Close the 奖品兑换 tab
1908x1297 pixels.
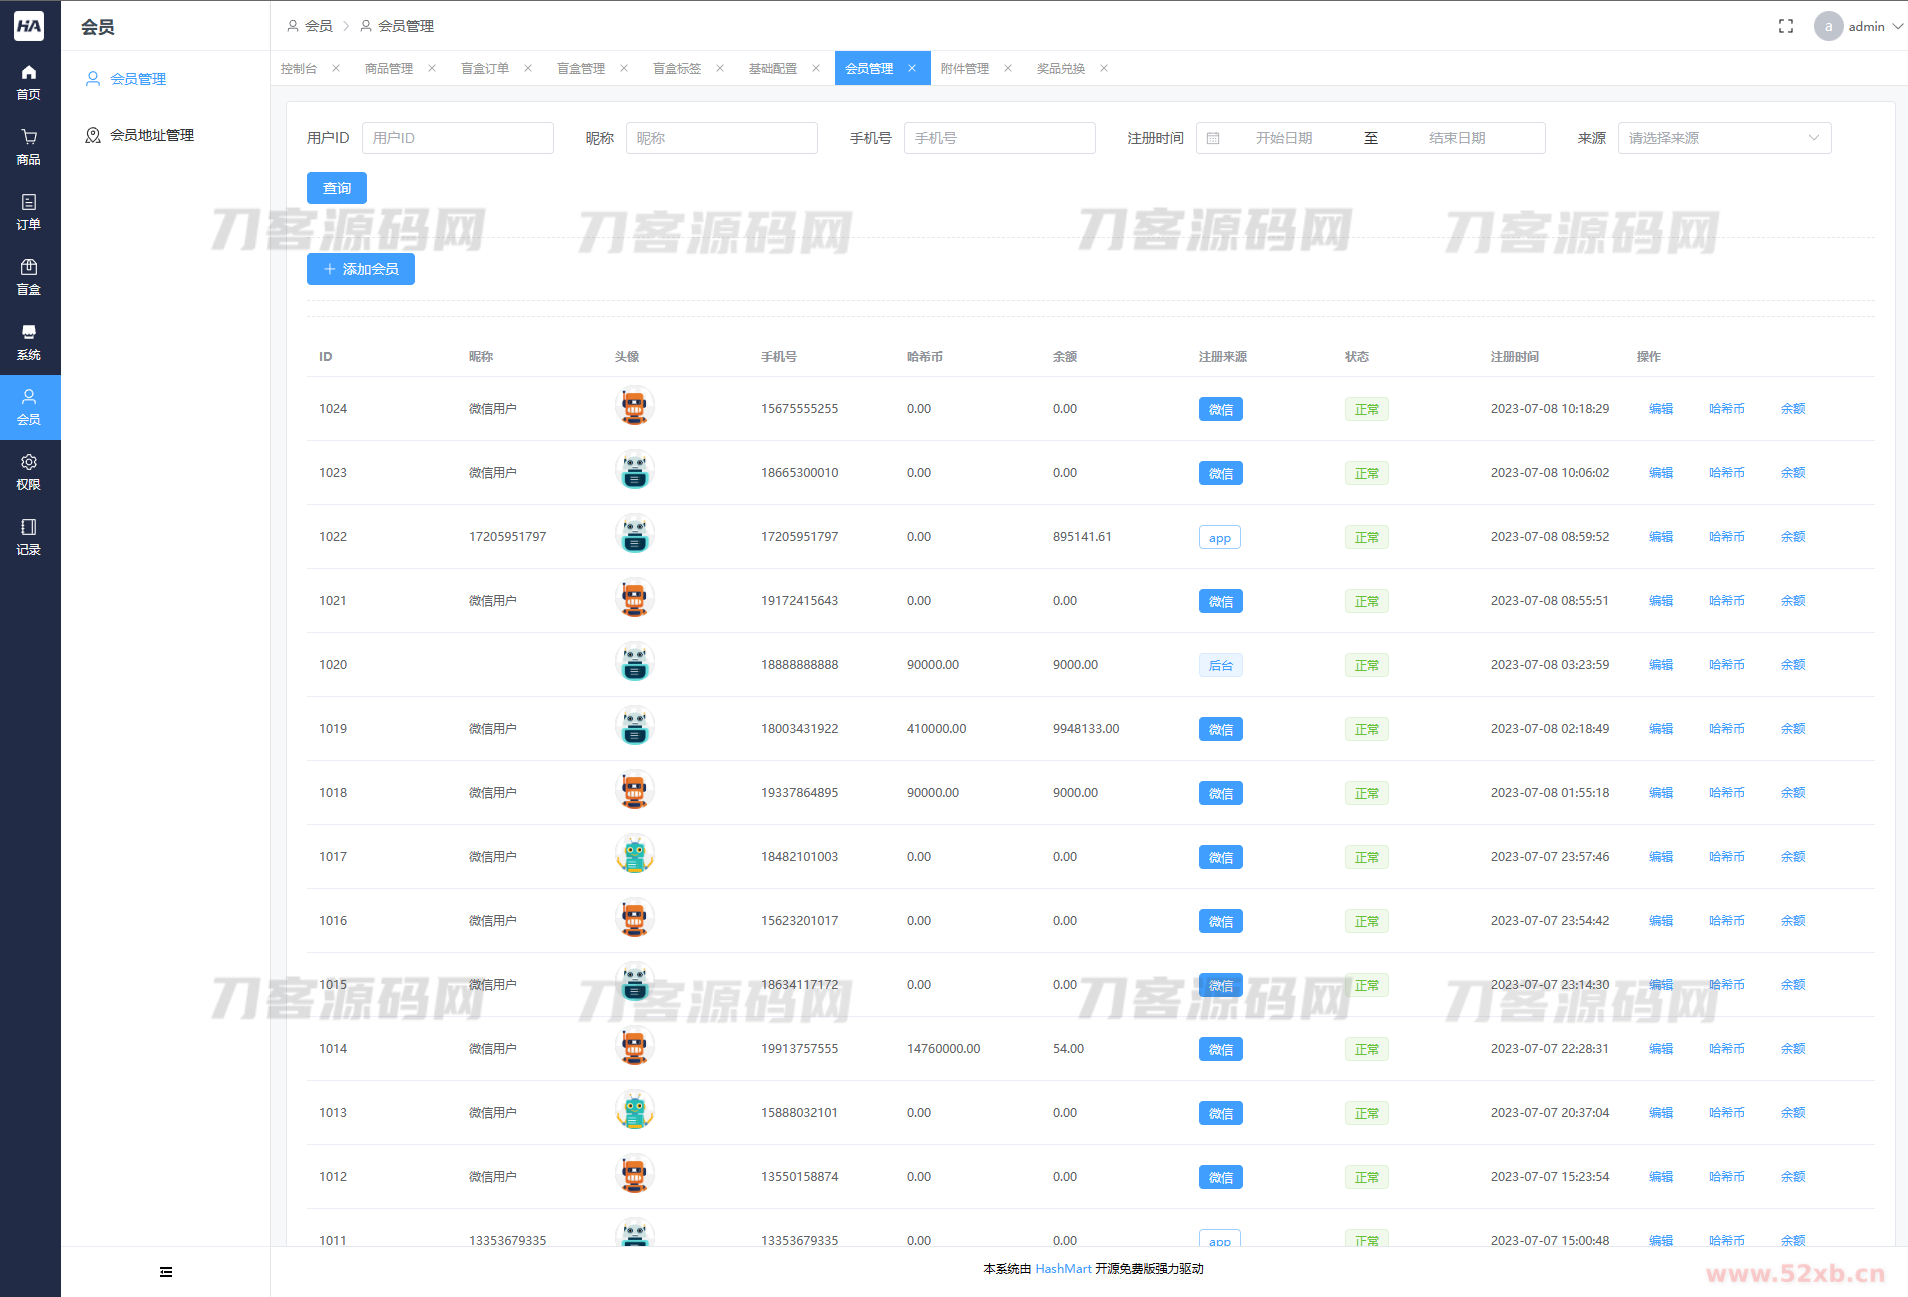click(1104, 69)
